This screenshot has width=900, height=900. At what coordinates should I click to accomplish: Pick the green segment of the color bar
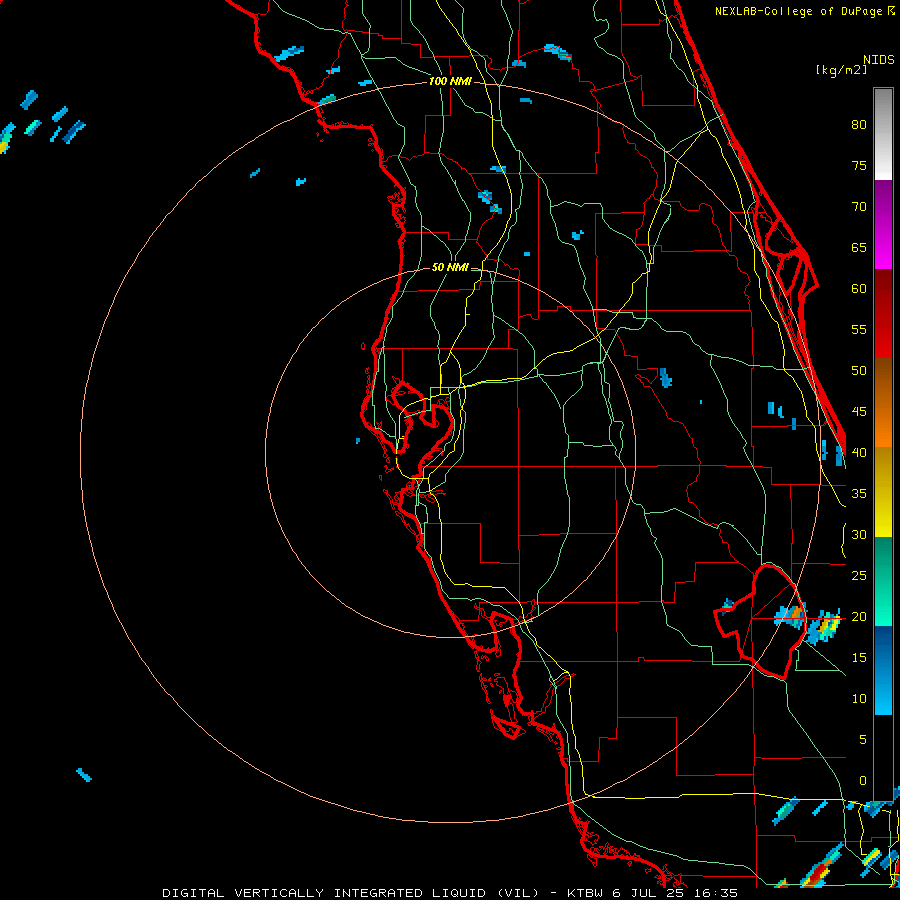(x=883, y=581)
